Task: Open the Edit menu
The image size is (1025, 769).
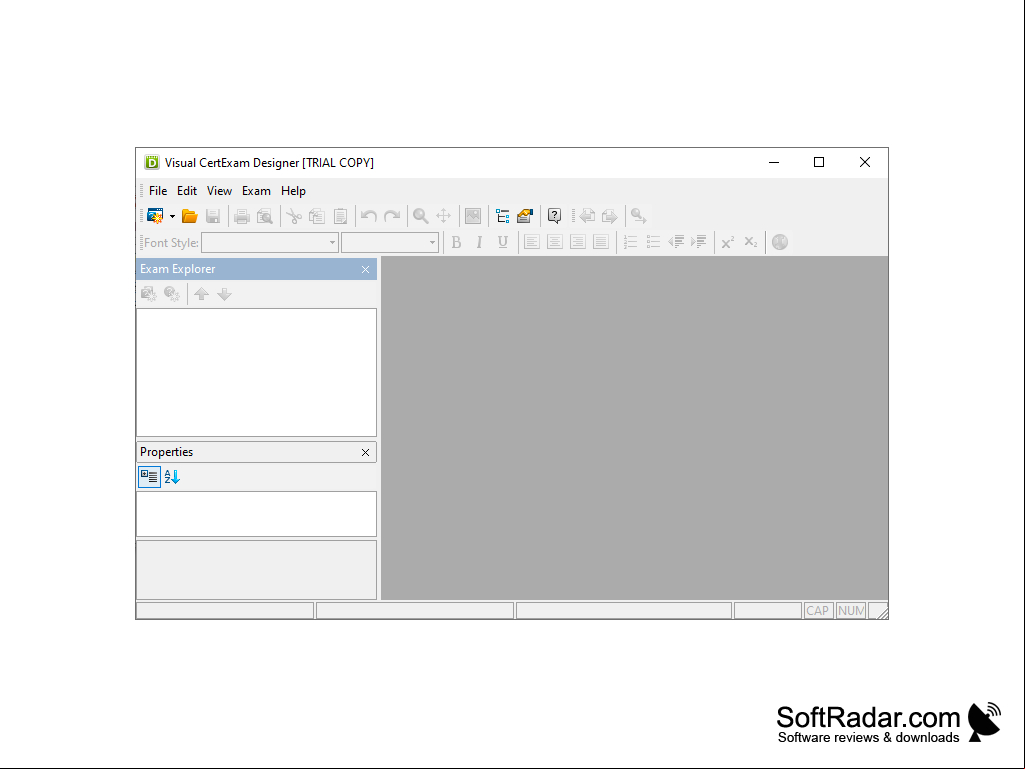Action: (x=187, y=191)
